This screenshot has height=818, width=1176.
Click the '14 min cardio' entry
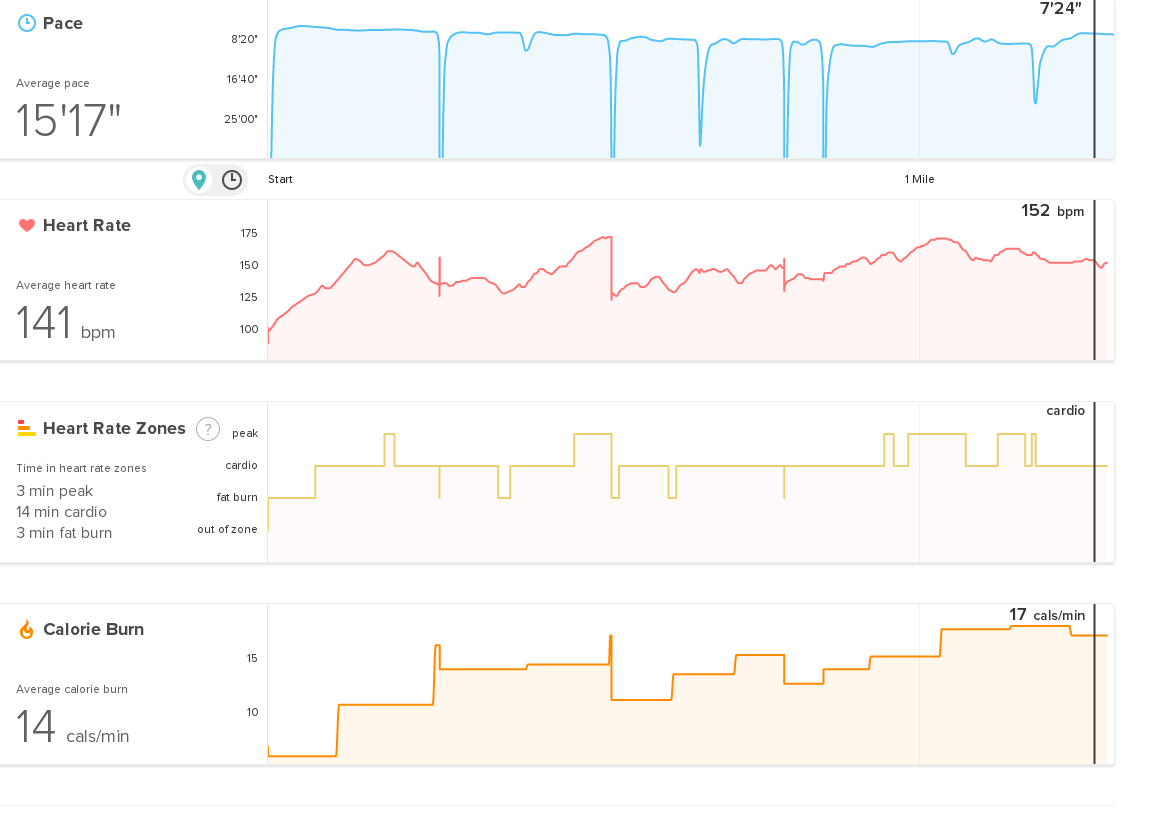(62, 512)
